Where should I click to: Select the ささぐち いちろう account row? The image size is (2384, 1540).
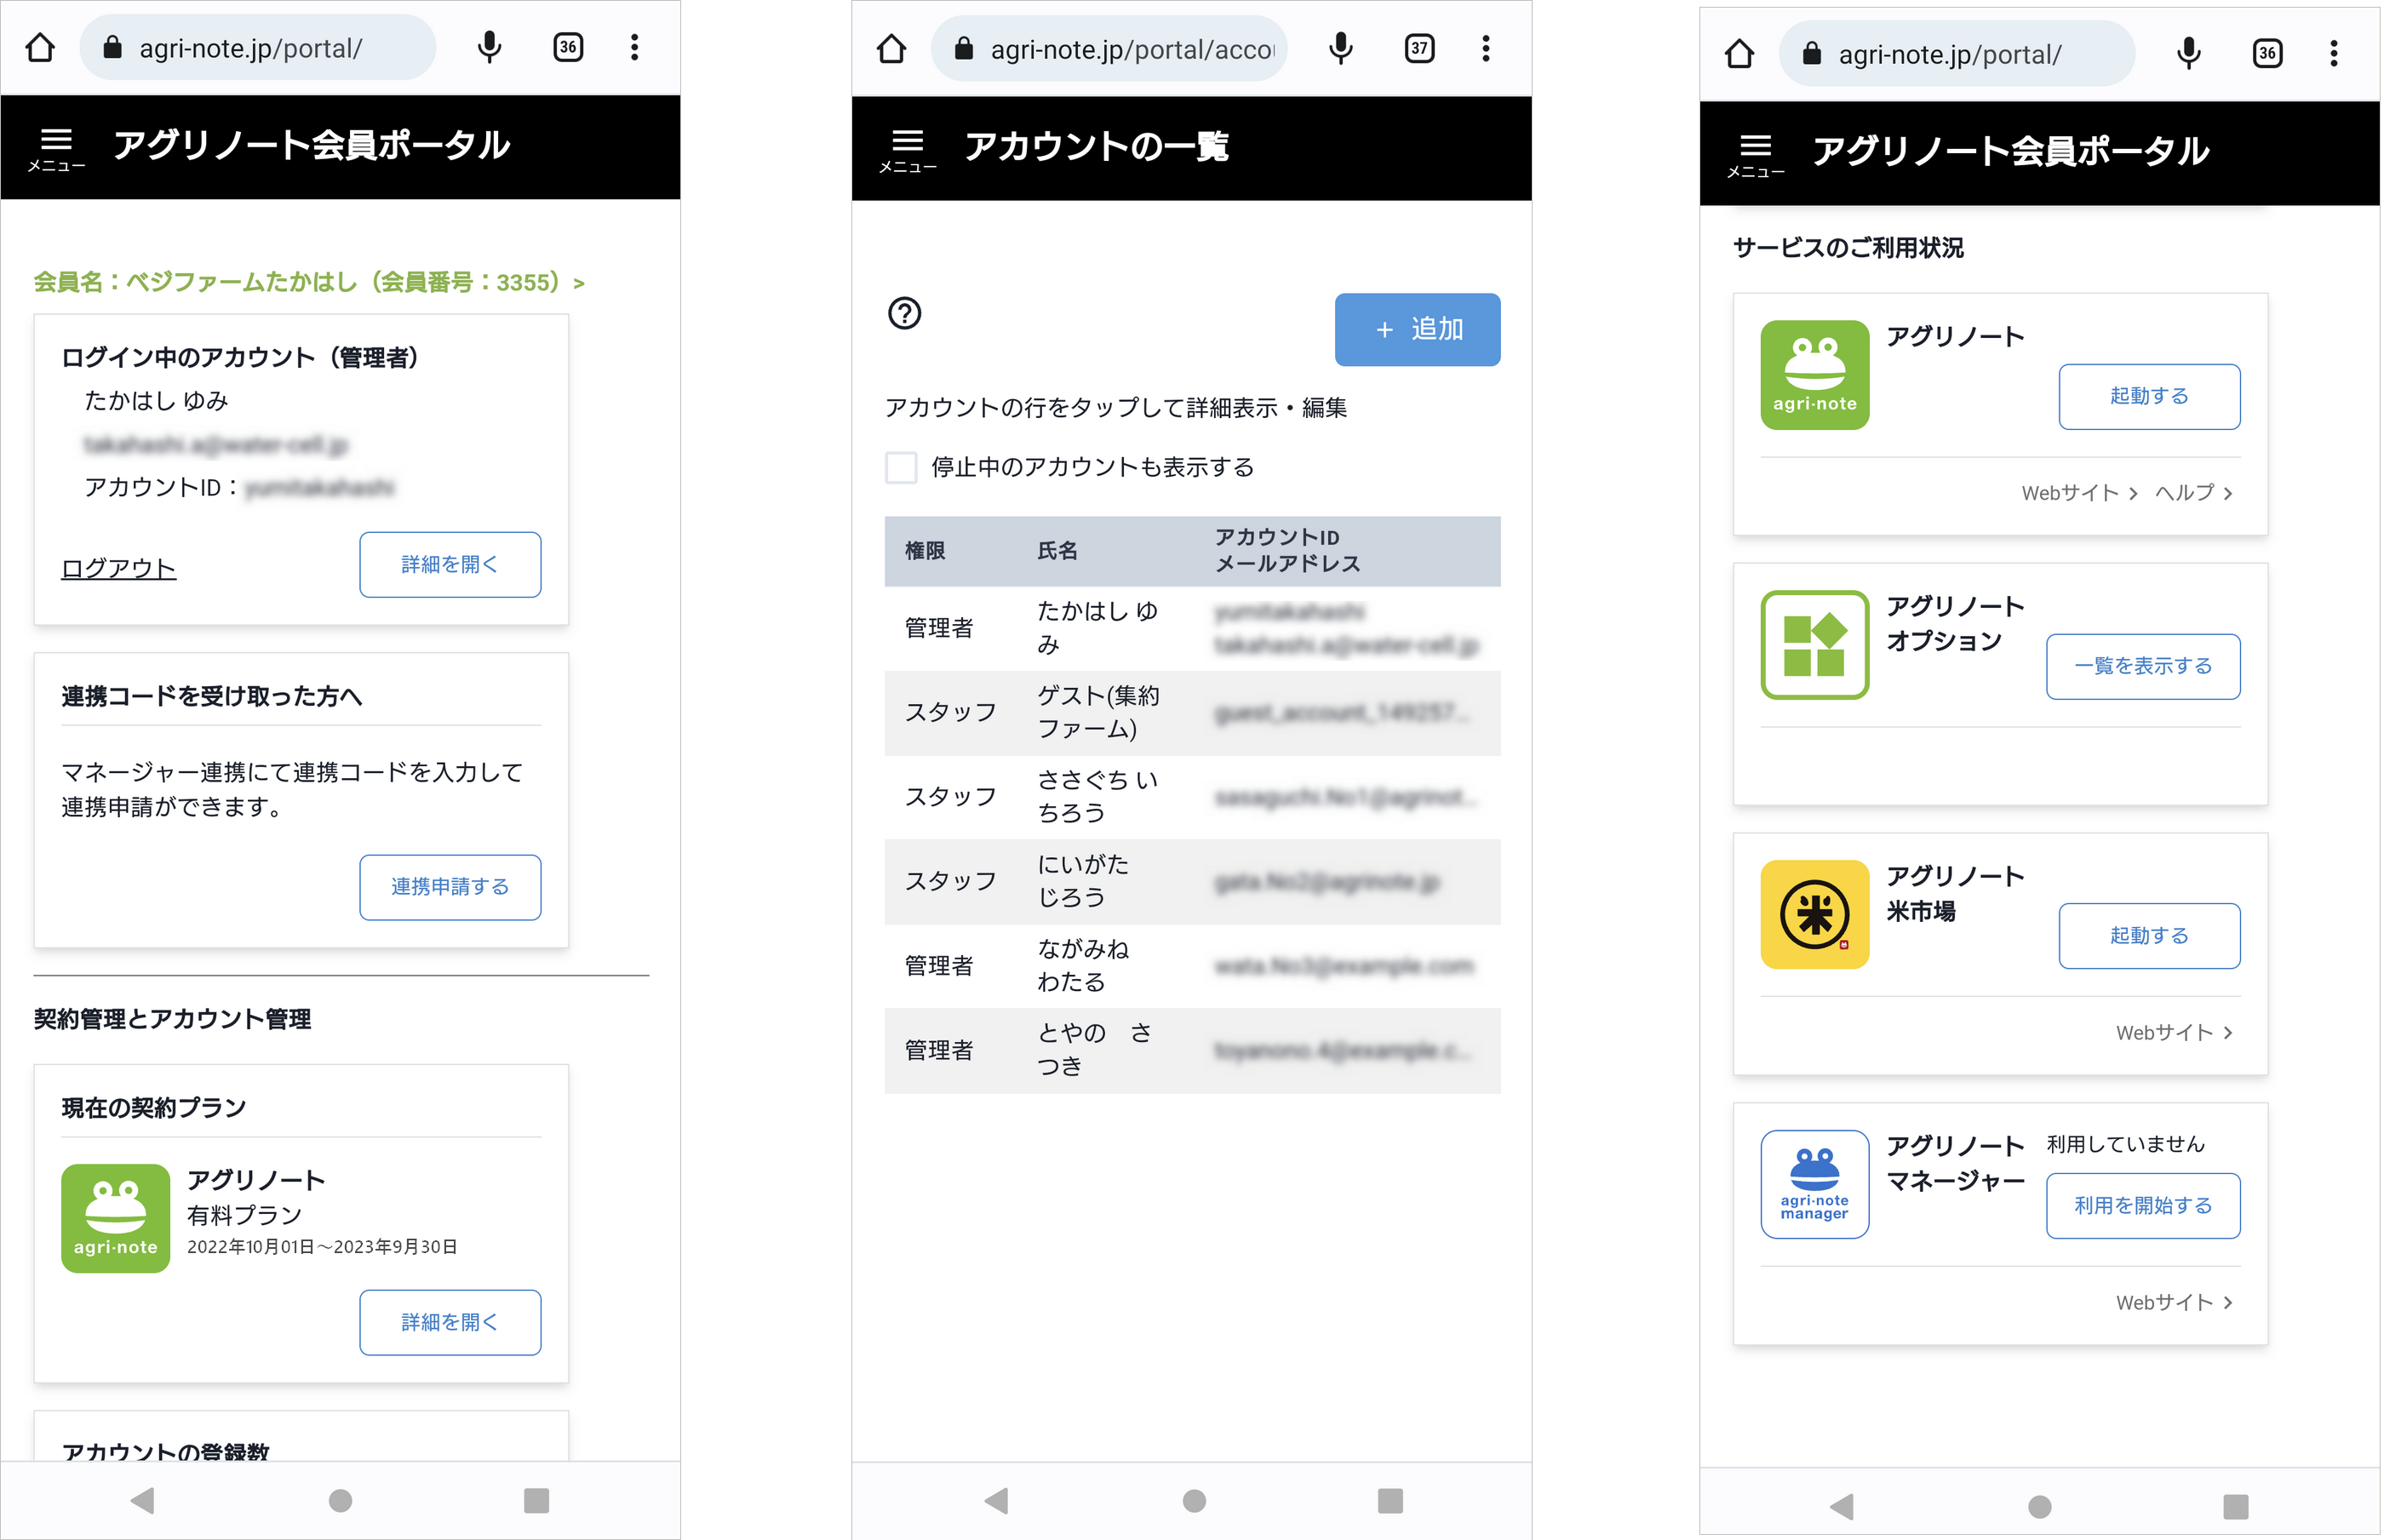pyautogui.click(x=1192, y=797)
